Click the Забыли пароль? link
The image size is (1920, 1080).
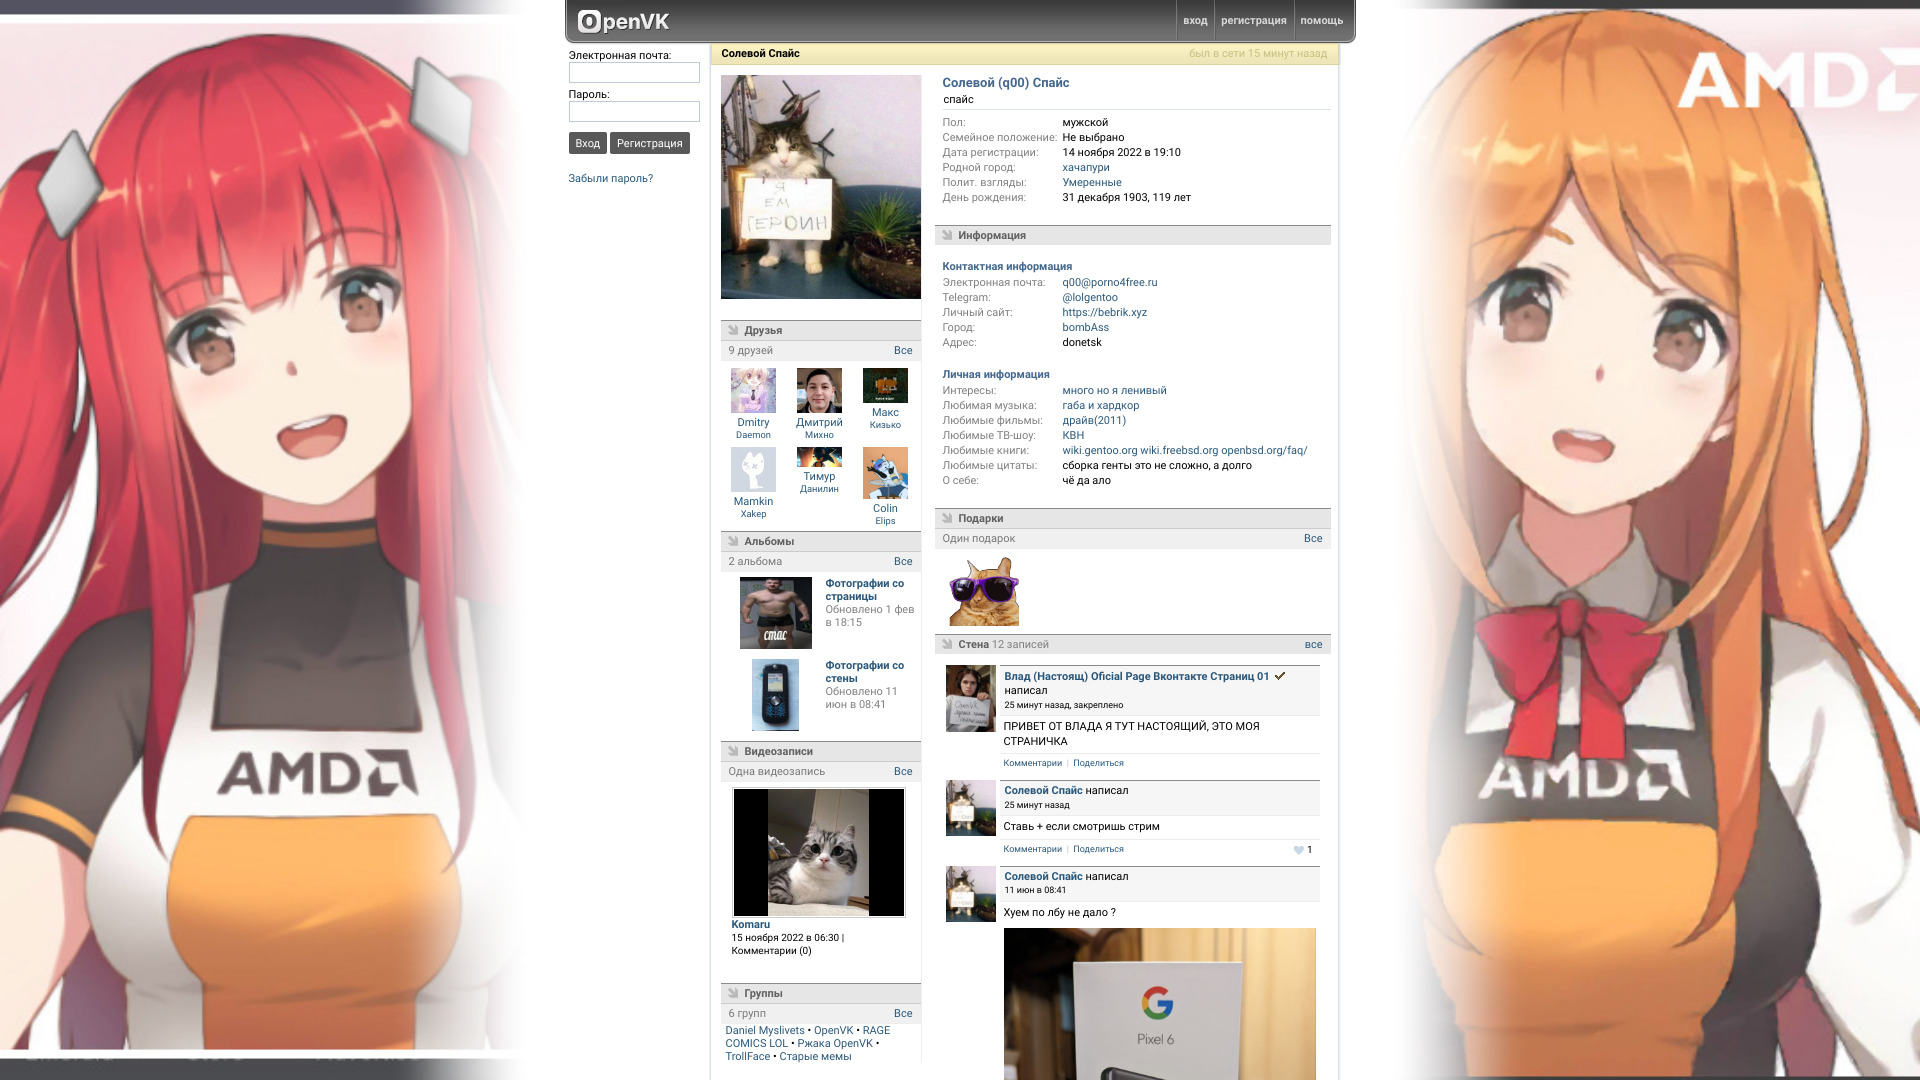coord(610,178)
